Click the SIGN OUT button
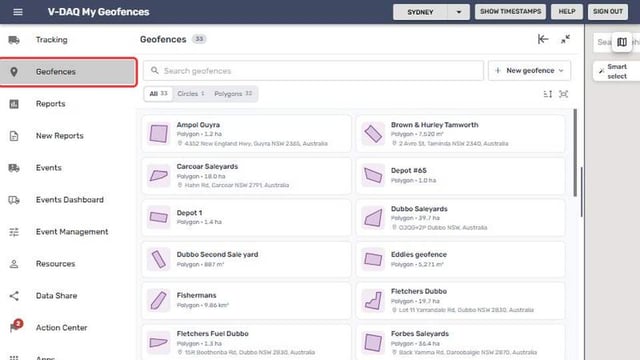The image size is (640, 360). (x=608, y=11)
